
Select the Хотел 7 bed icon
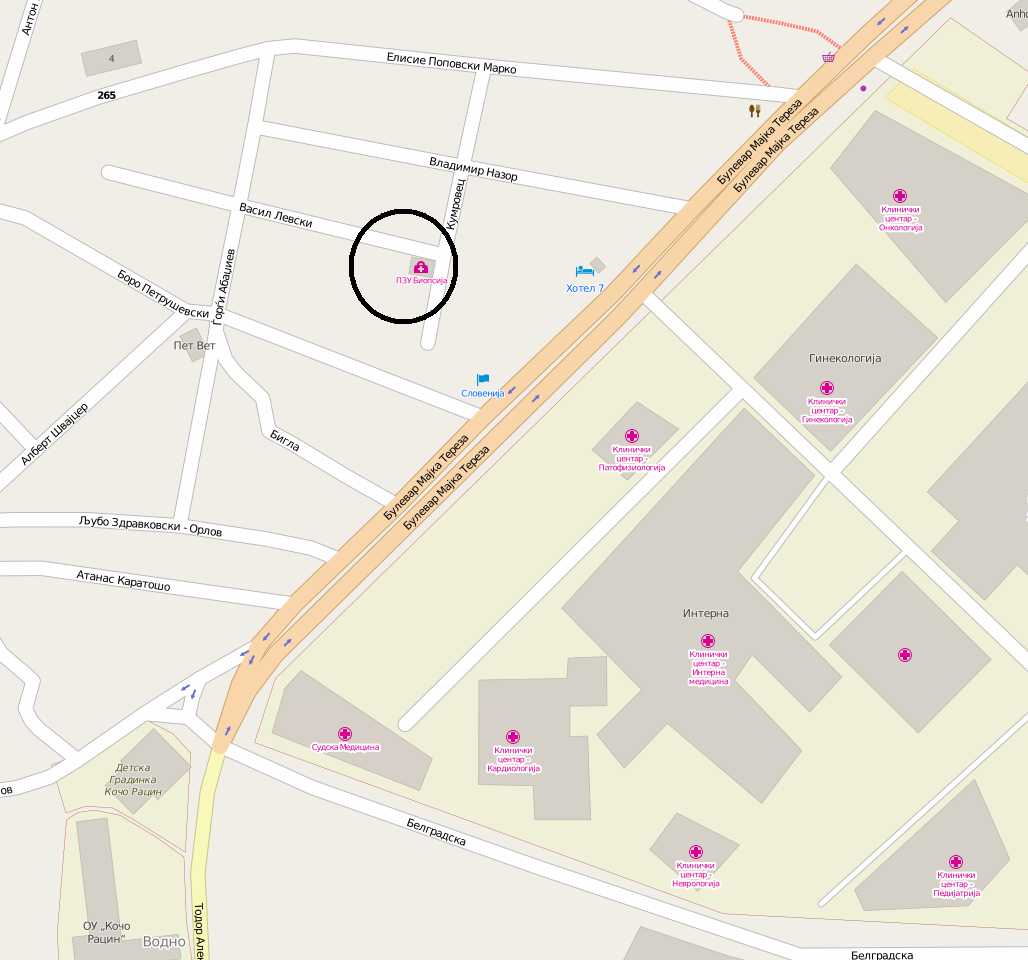click(x=583, y=271)
